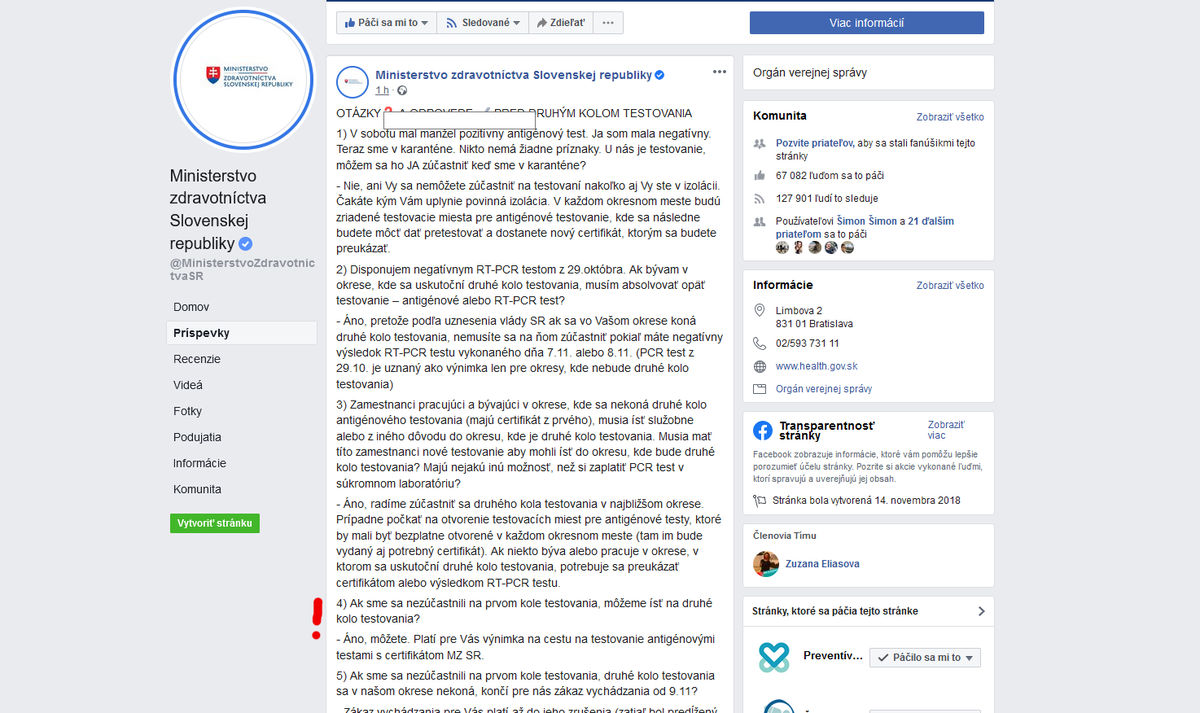Select 'Príspevky' in the left sidebar
Screen dimensions: 1200x713
(x=201, y=333)
